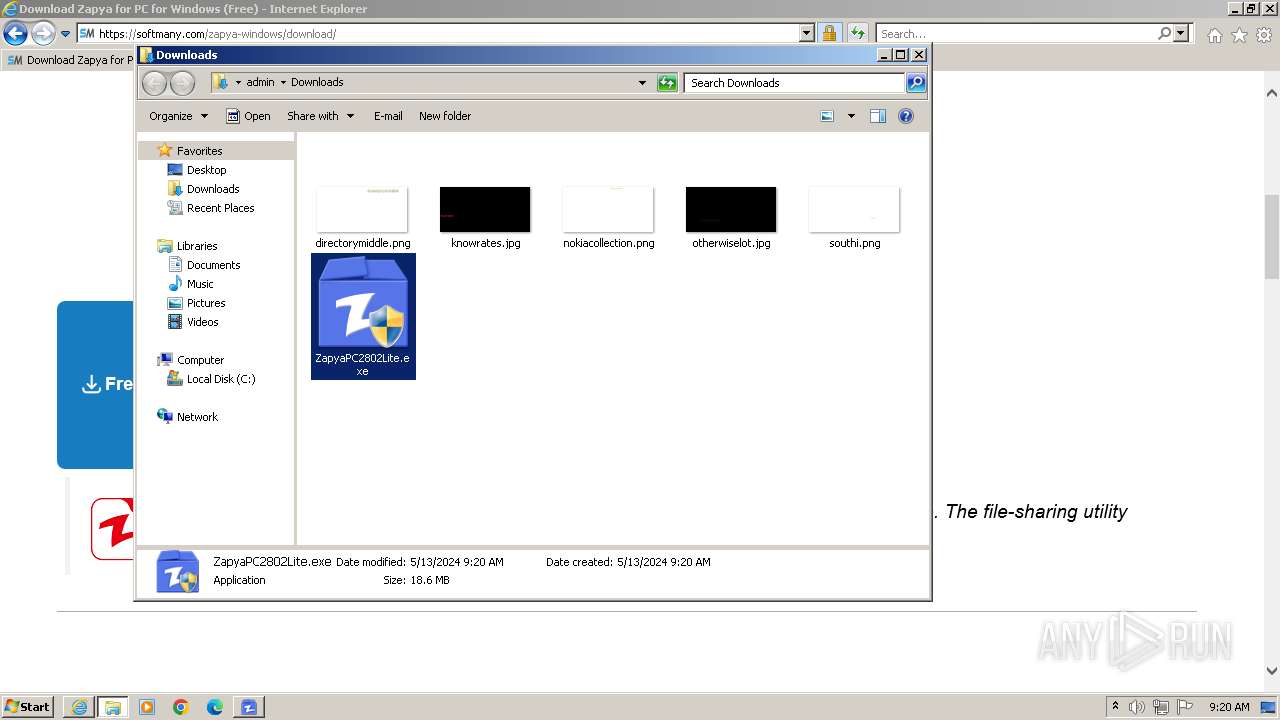The width and height of the screenshot is (1280, 720).
Task: Click the security lock icon in IE
Action: point(829,33)
